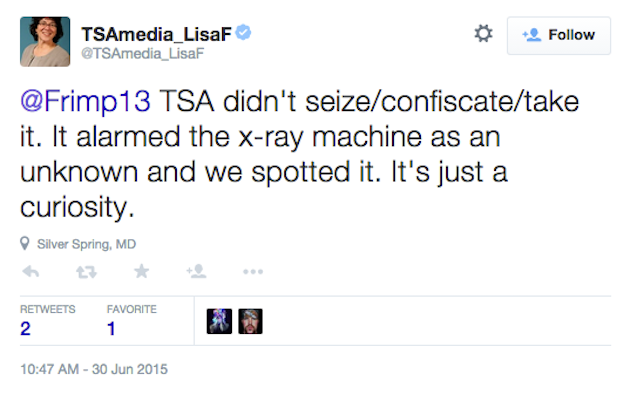Image resolution: width=630 pixels, height=394 pixels.
Task: Open the three-dots more options menu
Action: [x=253, y=272]
